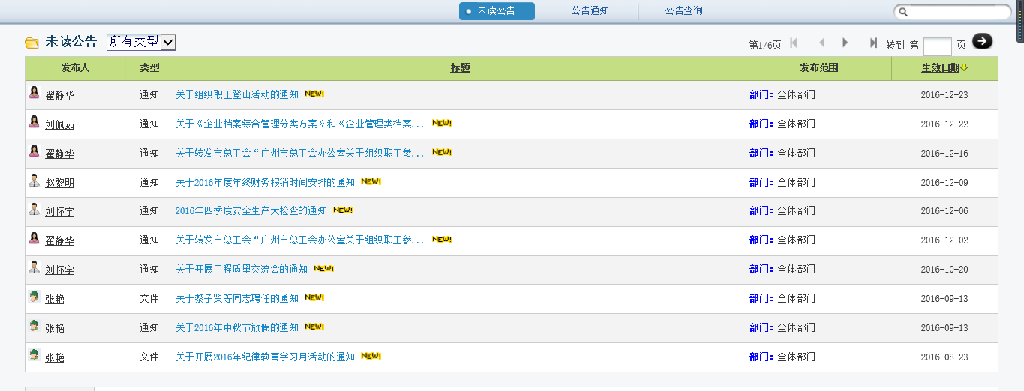Open the 所有类型 type filter dropdown
Viewport: 1024px width, 391px height.
[x=142, y=42]
